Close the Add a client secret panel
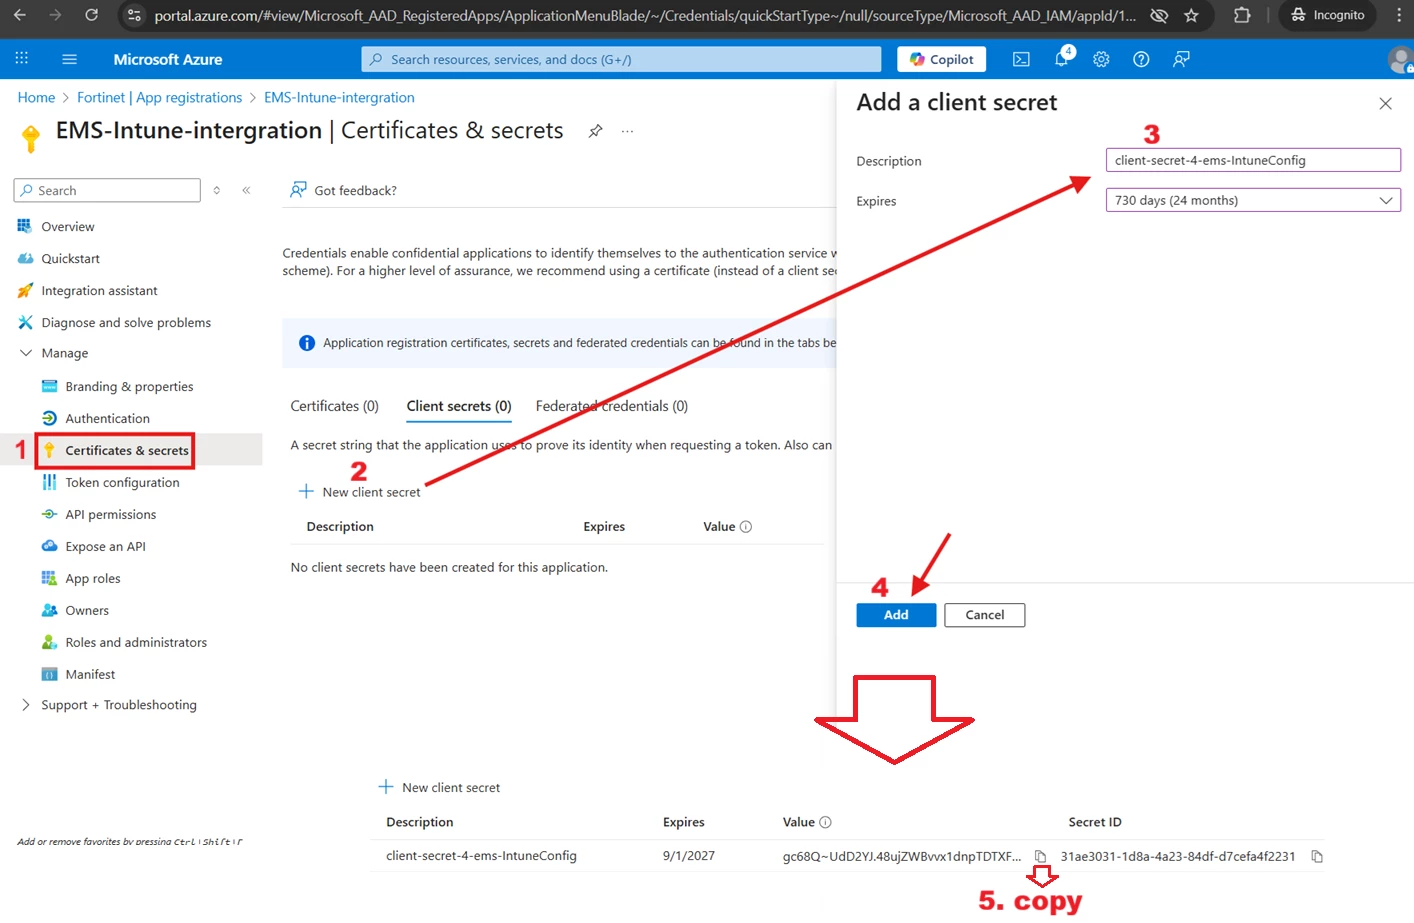This screenshot has width=1414, height=923. pos(1385,104)
